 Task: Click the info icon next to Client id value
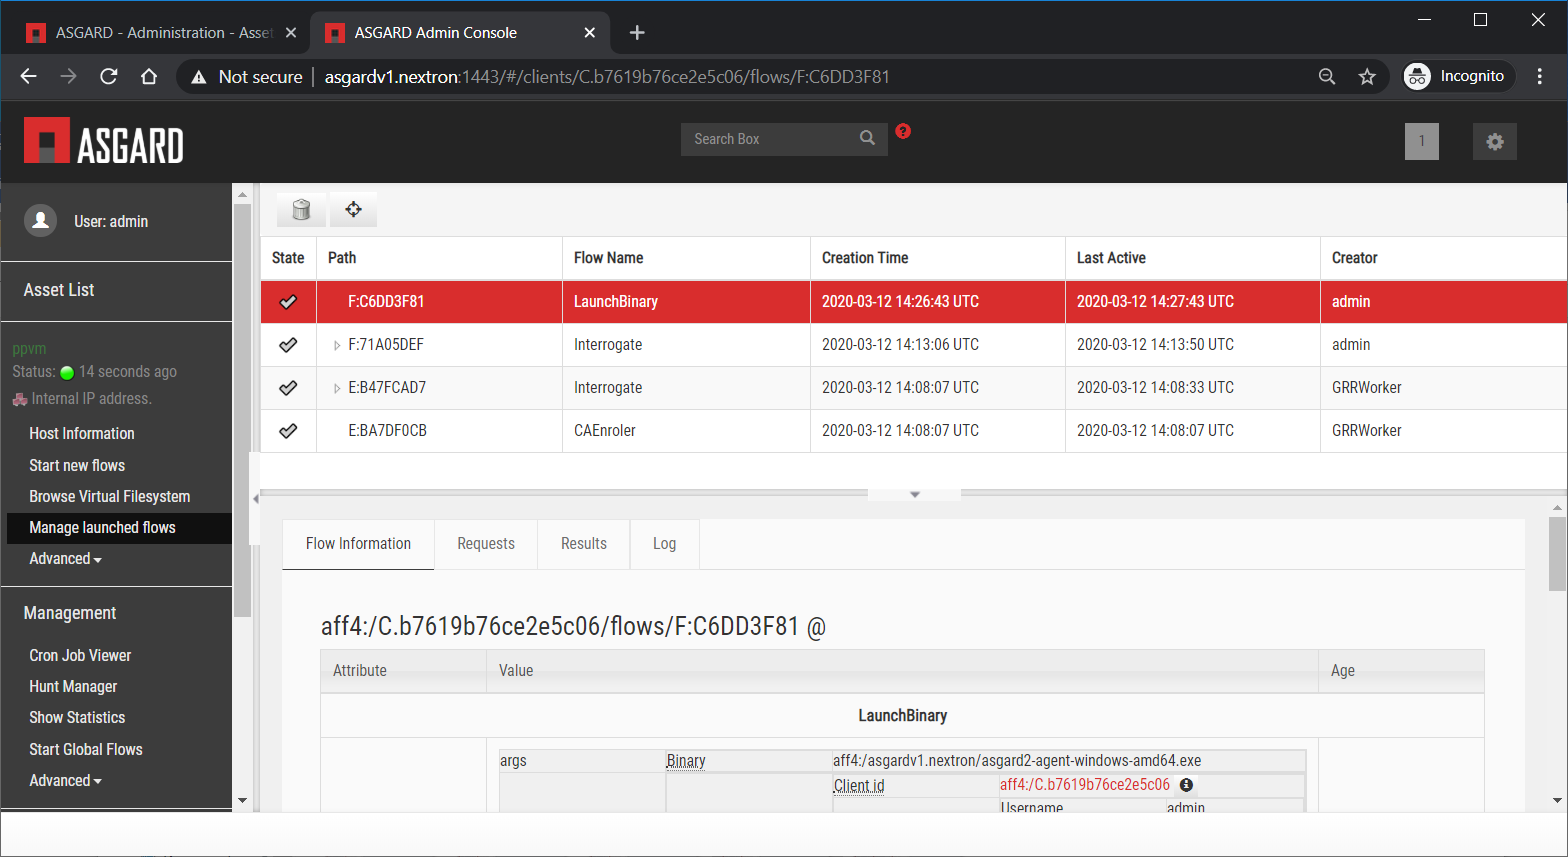(1186, 785)
